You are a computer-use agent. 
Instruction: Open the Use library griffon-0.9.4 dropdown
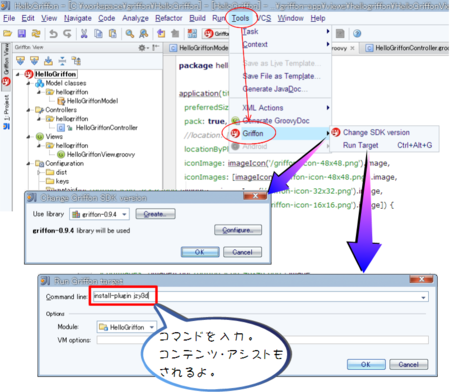[99, 214]
